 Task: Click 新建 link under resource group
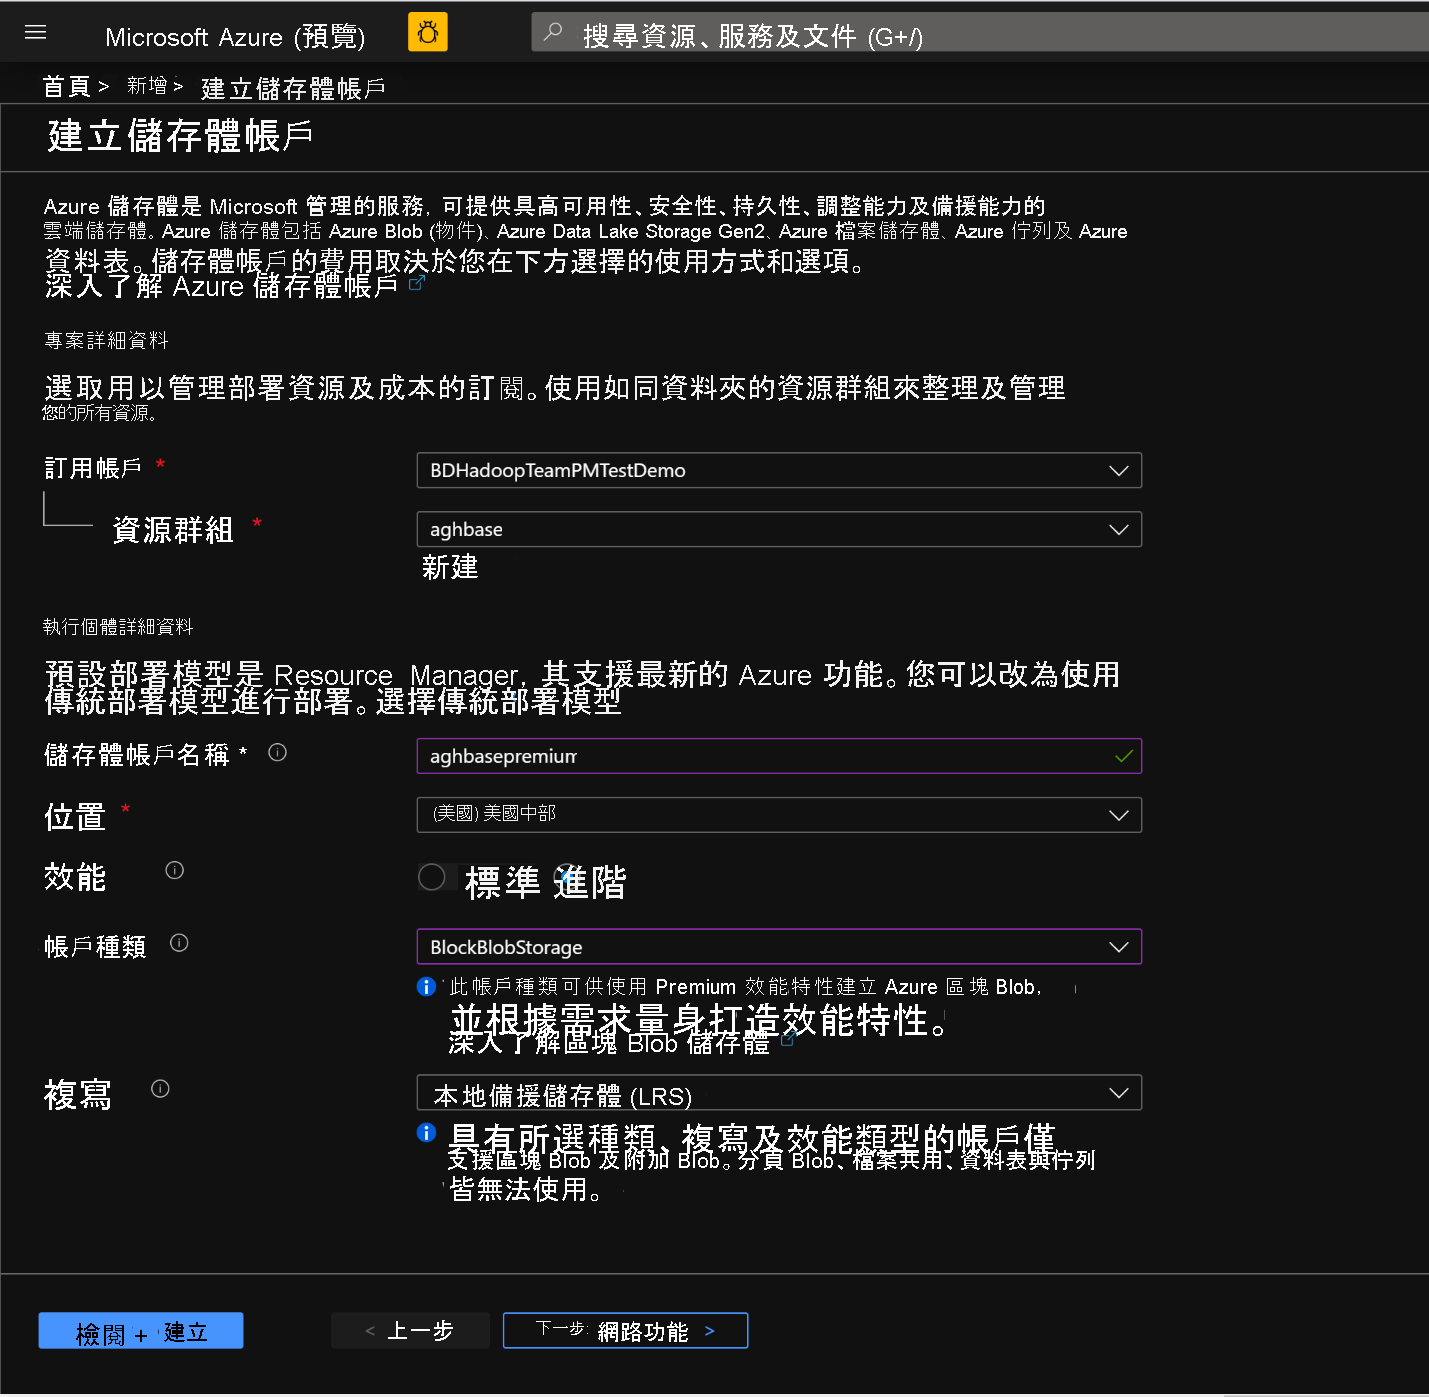[x=450, y=568]
